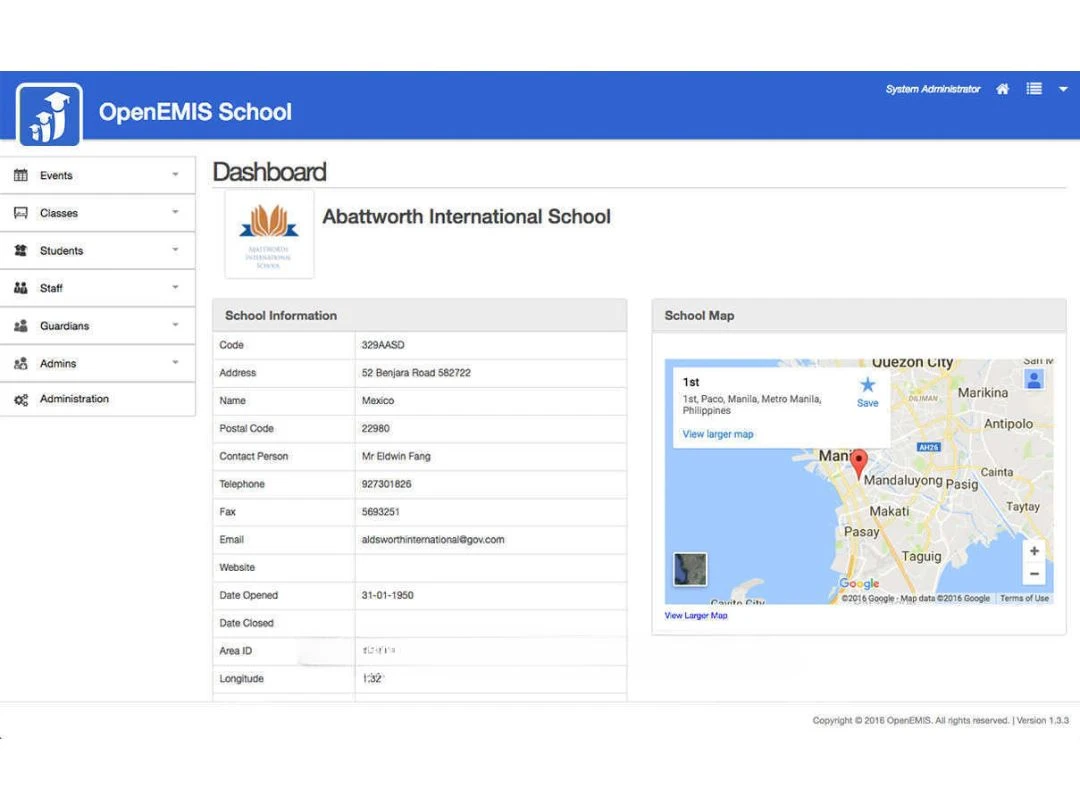This screenshot has width=1080, height=810.
Task: Click the Classes board icon
Action: (21, 213)
